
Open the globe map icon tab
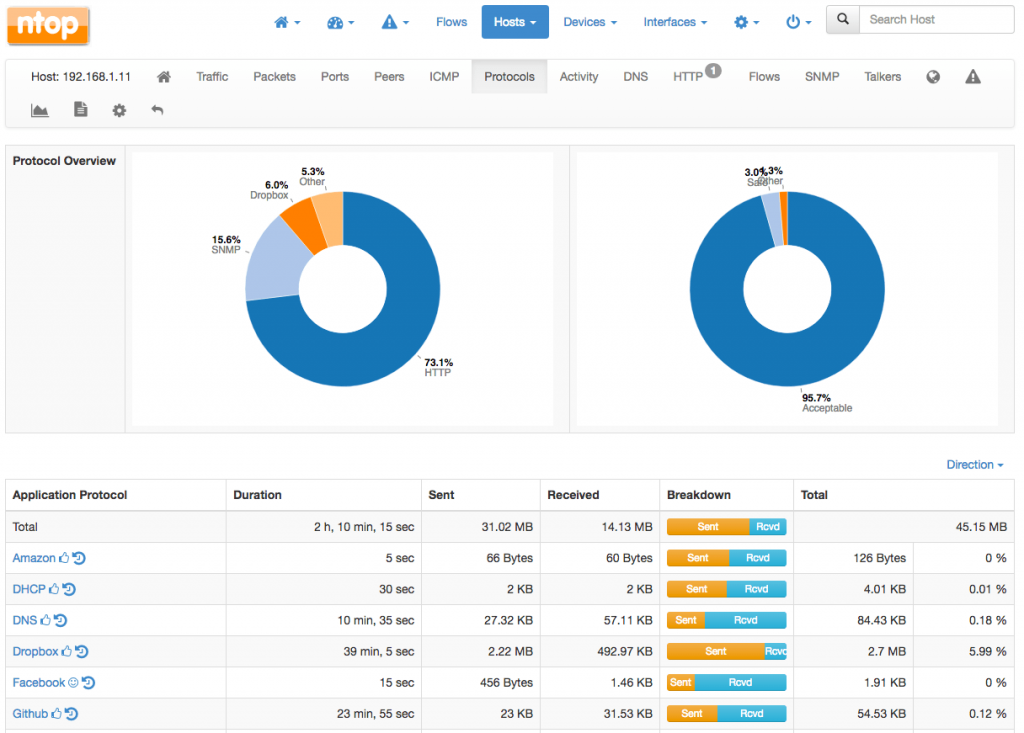933,77
